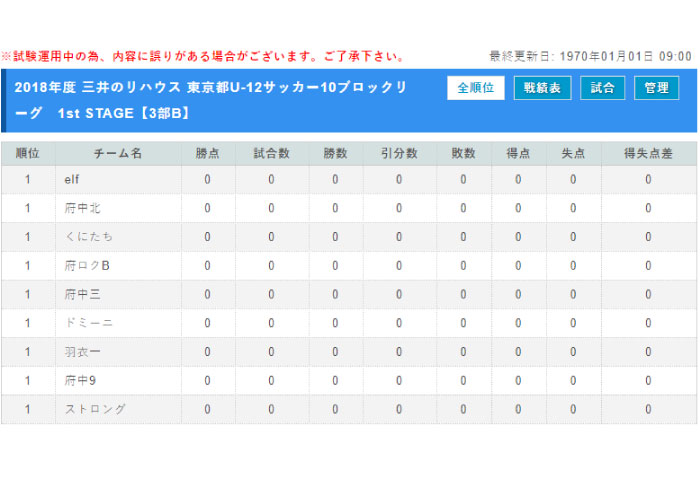Click the 順位 column header
This screenshot has height=500, width=700.
pyautogui.click(x=28, y=153)
